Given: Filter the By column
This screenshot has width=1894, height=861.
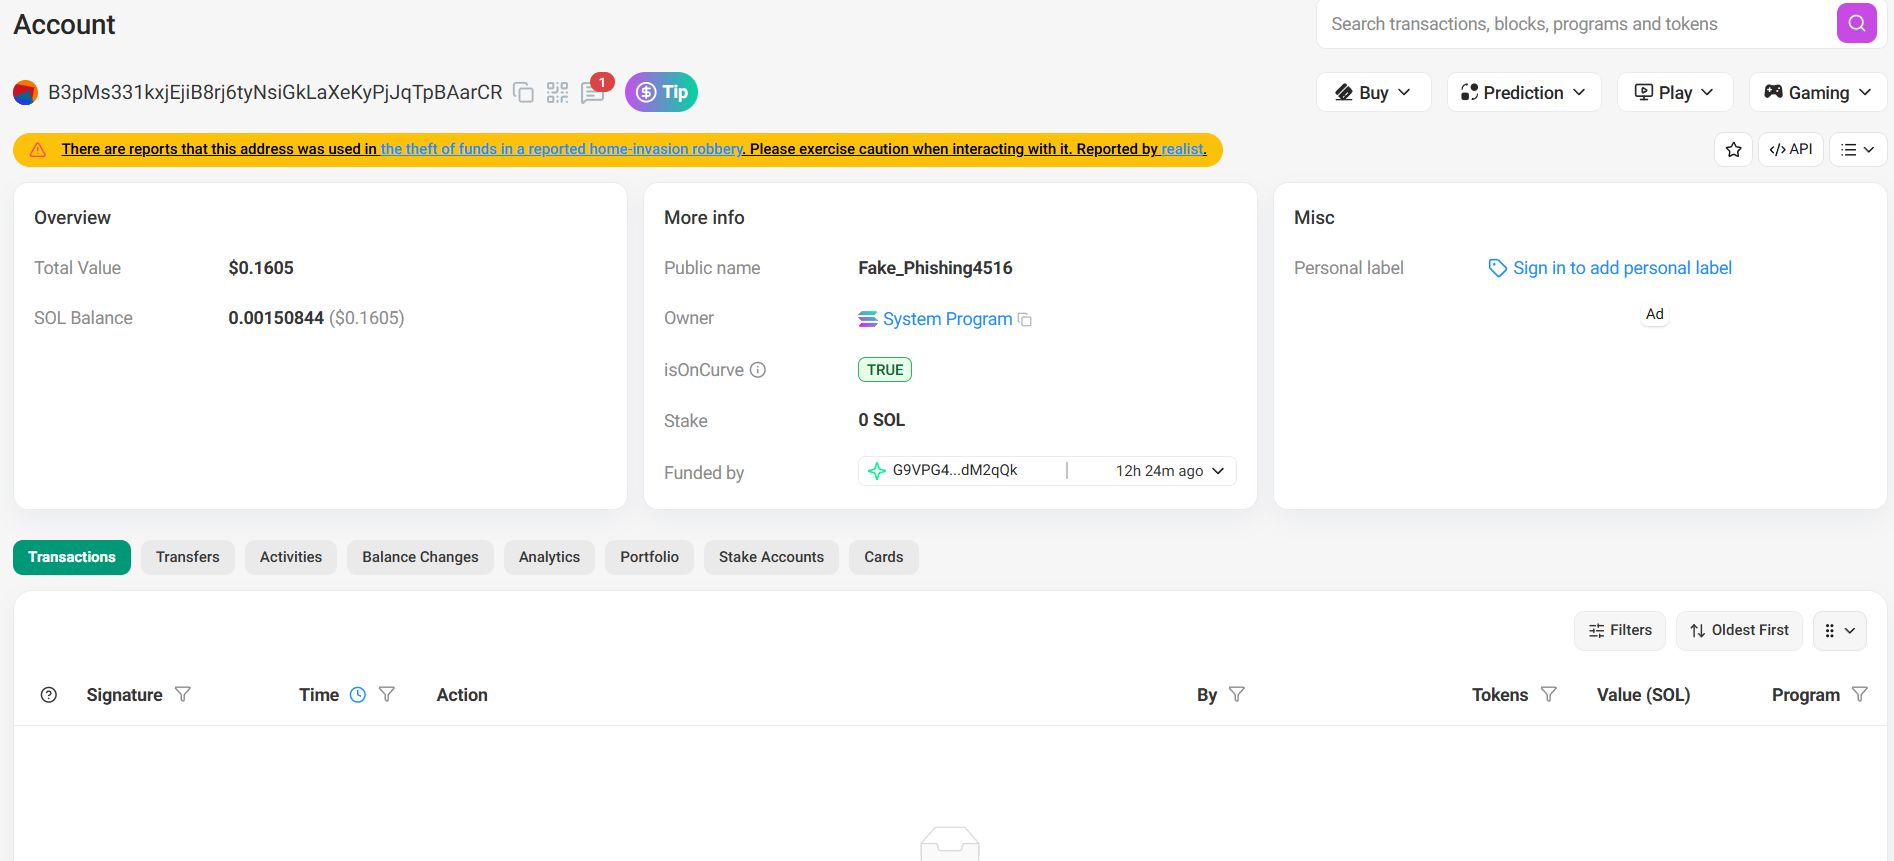Looking at the screenshot, I should [x=1237, y=694].
